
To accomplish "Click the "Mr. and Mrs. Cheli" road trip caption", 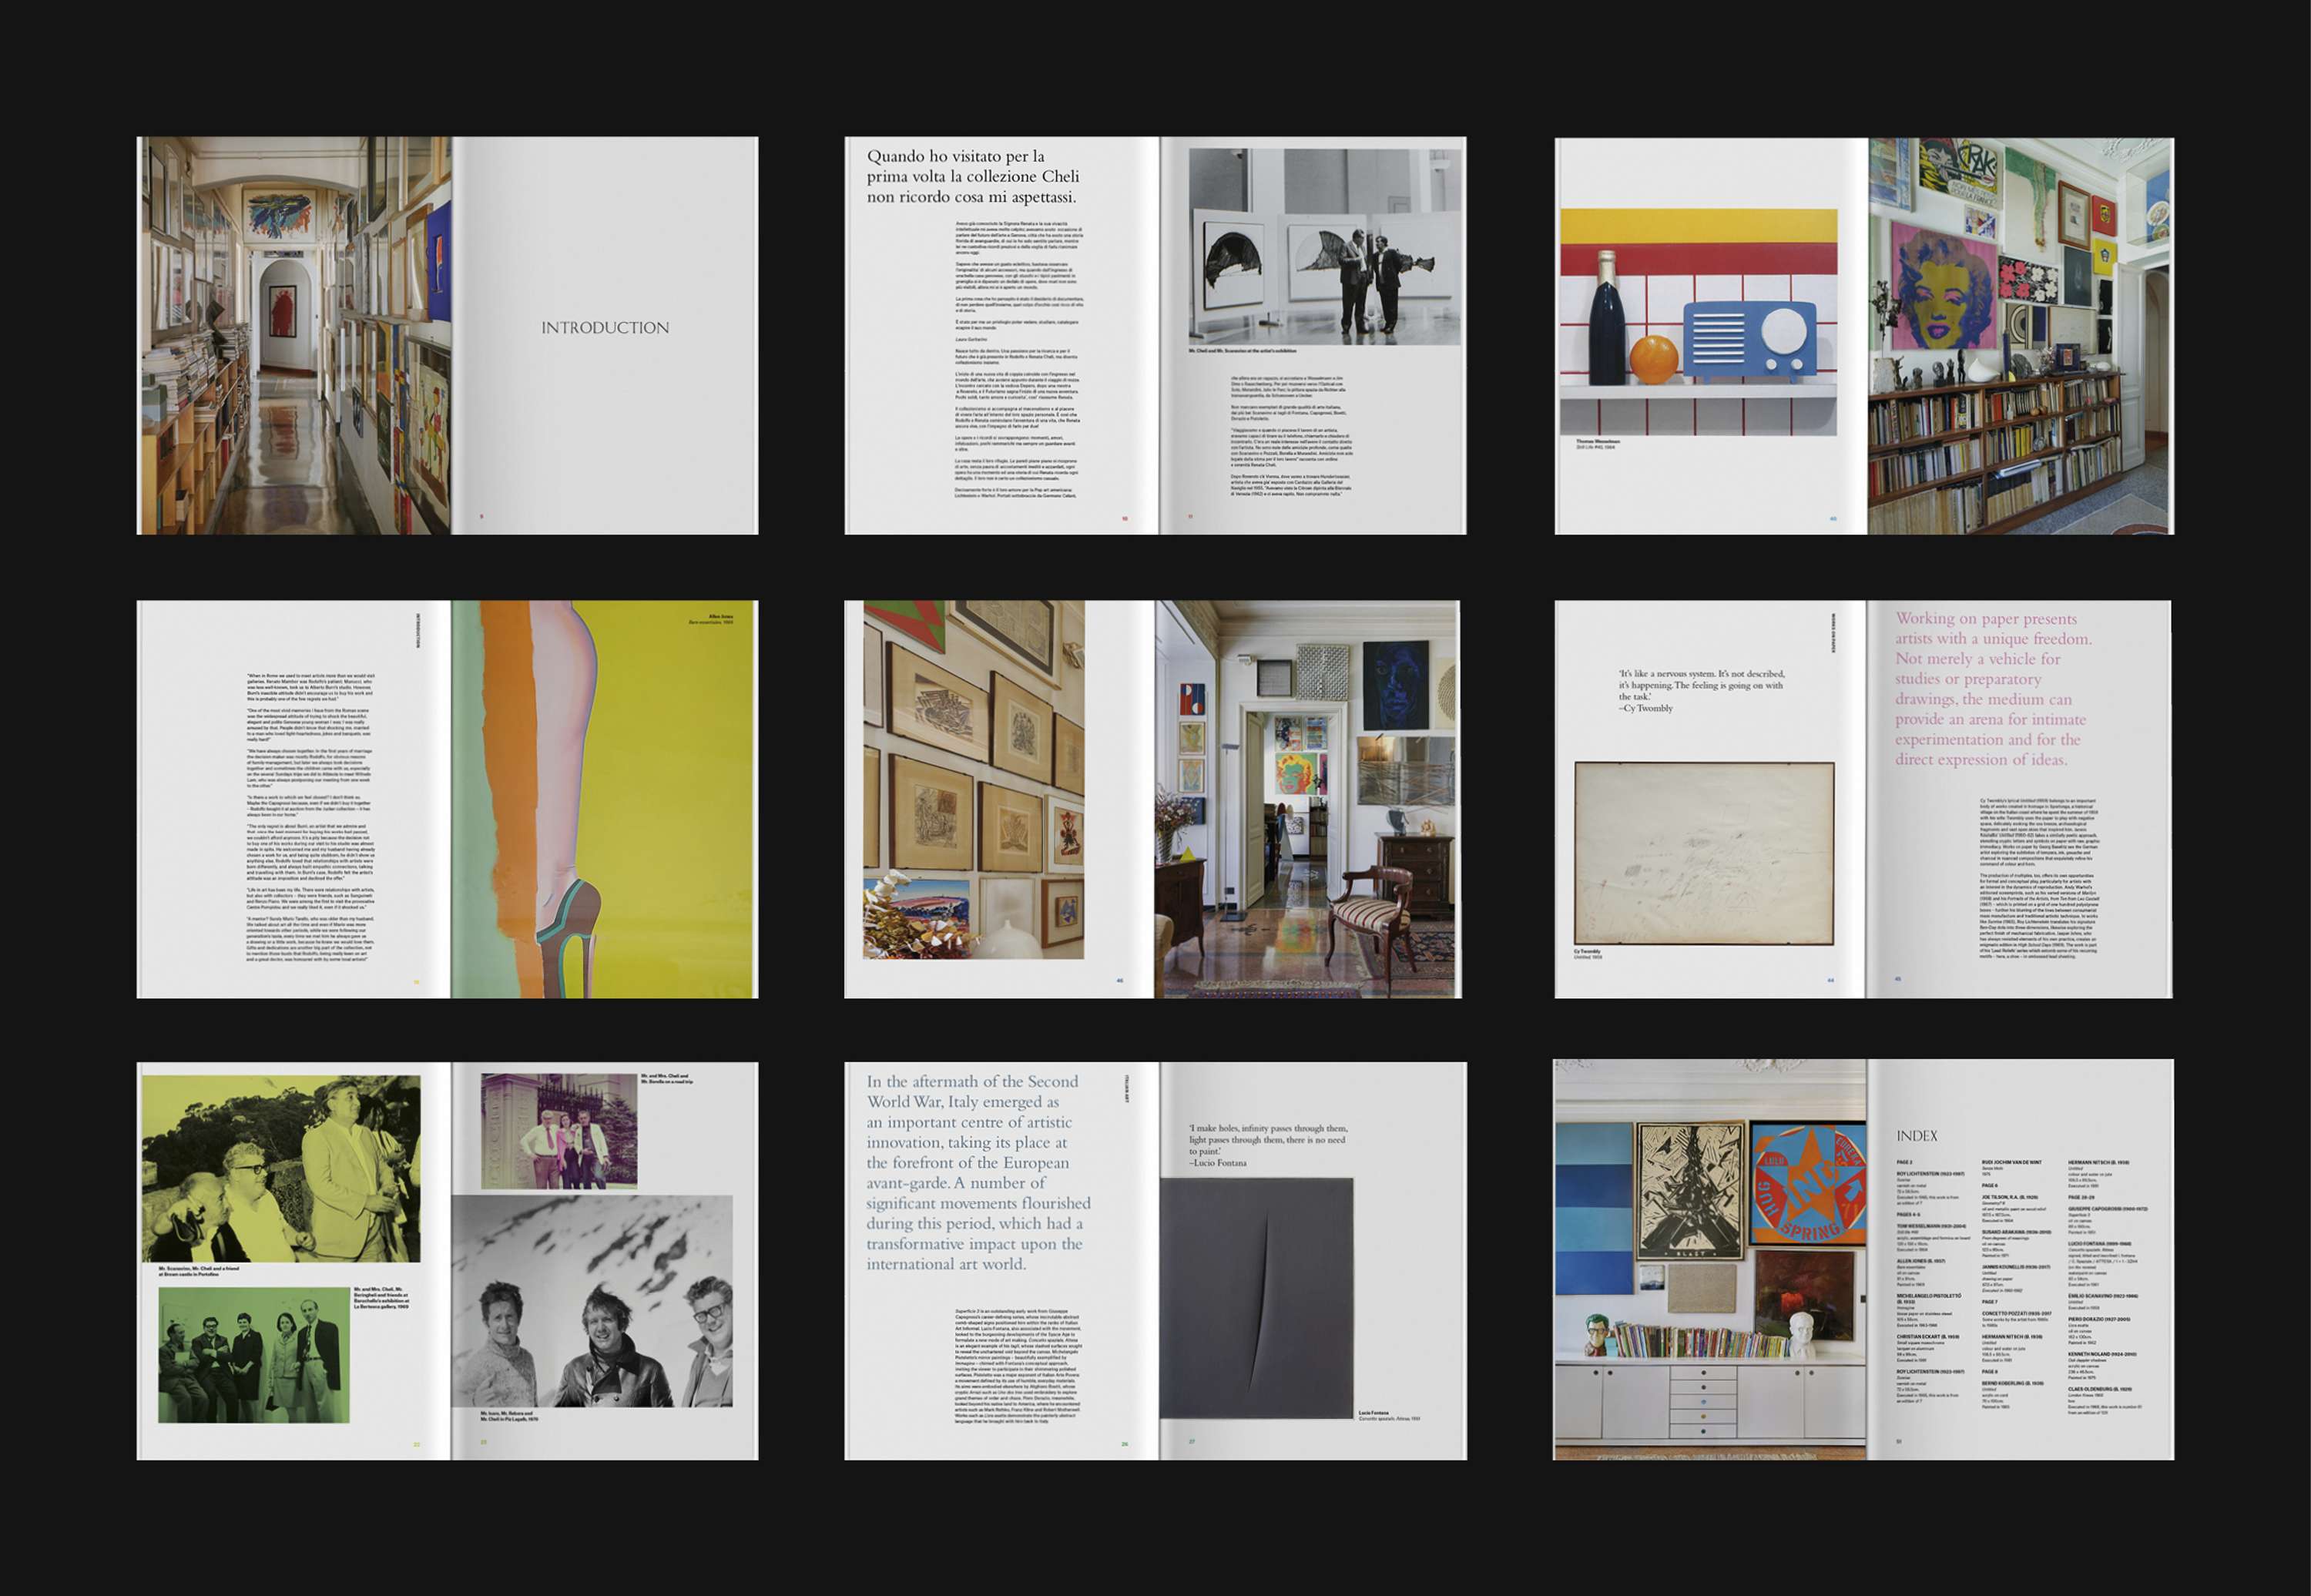I will click(x=667, y=1079).
